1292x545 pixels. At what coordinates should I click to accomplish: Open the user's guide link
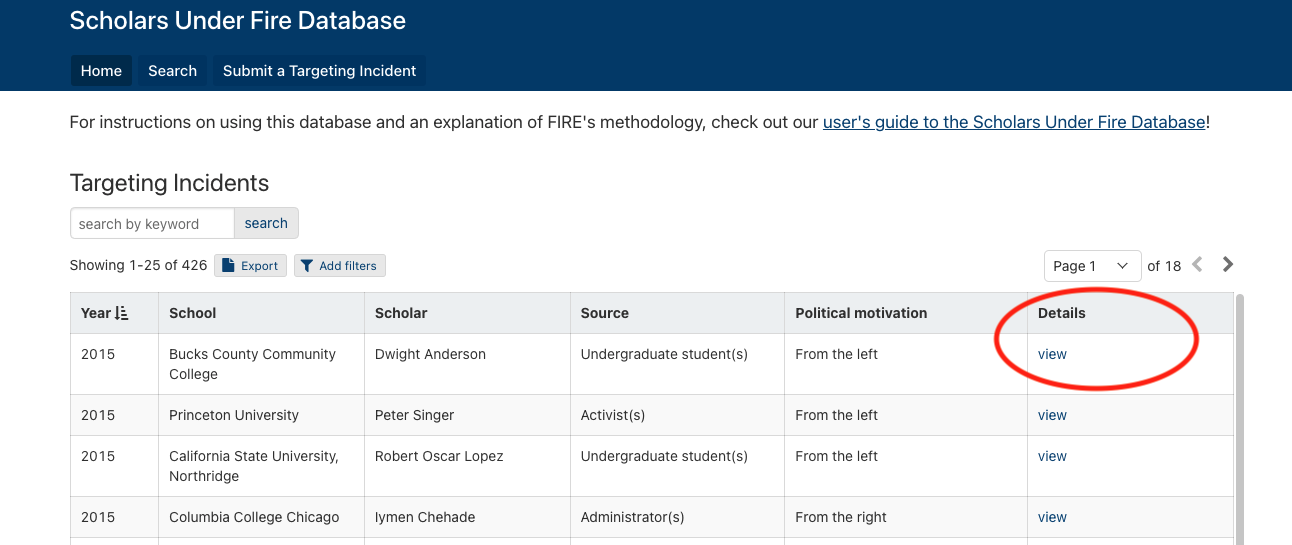(x=1013, y=122)
